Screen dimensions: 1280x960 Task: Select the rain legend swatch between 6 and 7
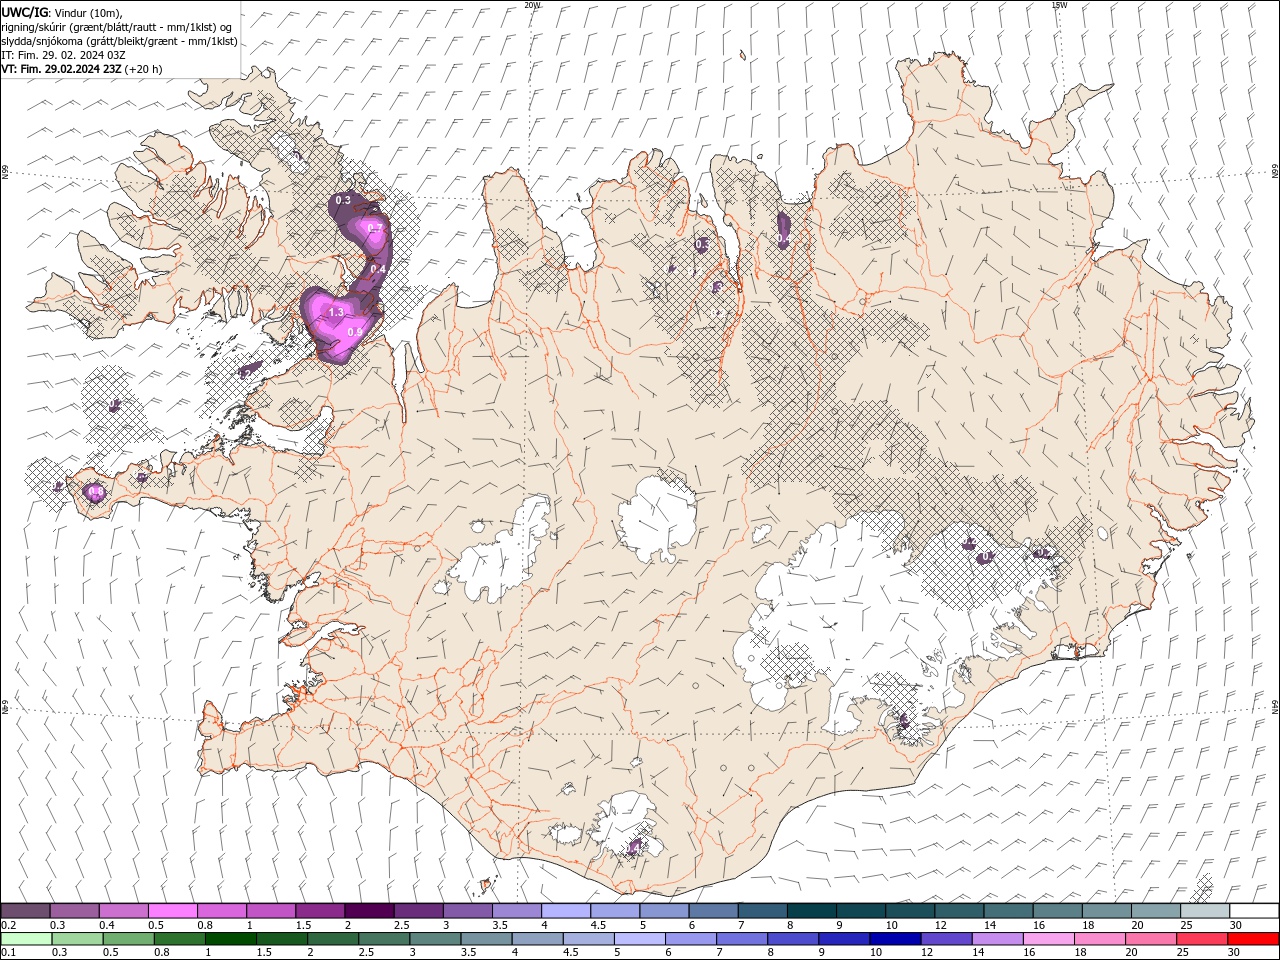(691, 939)
